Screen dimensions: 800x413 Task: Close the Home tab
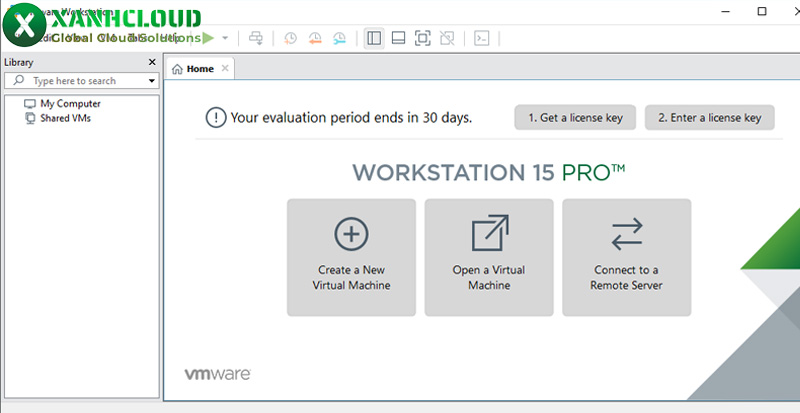click(225, 68)
